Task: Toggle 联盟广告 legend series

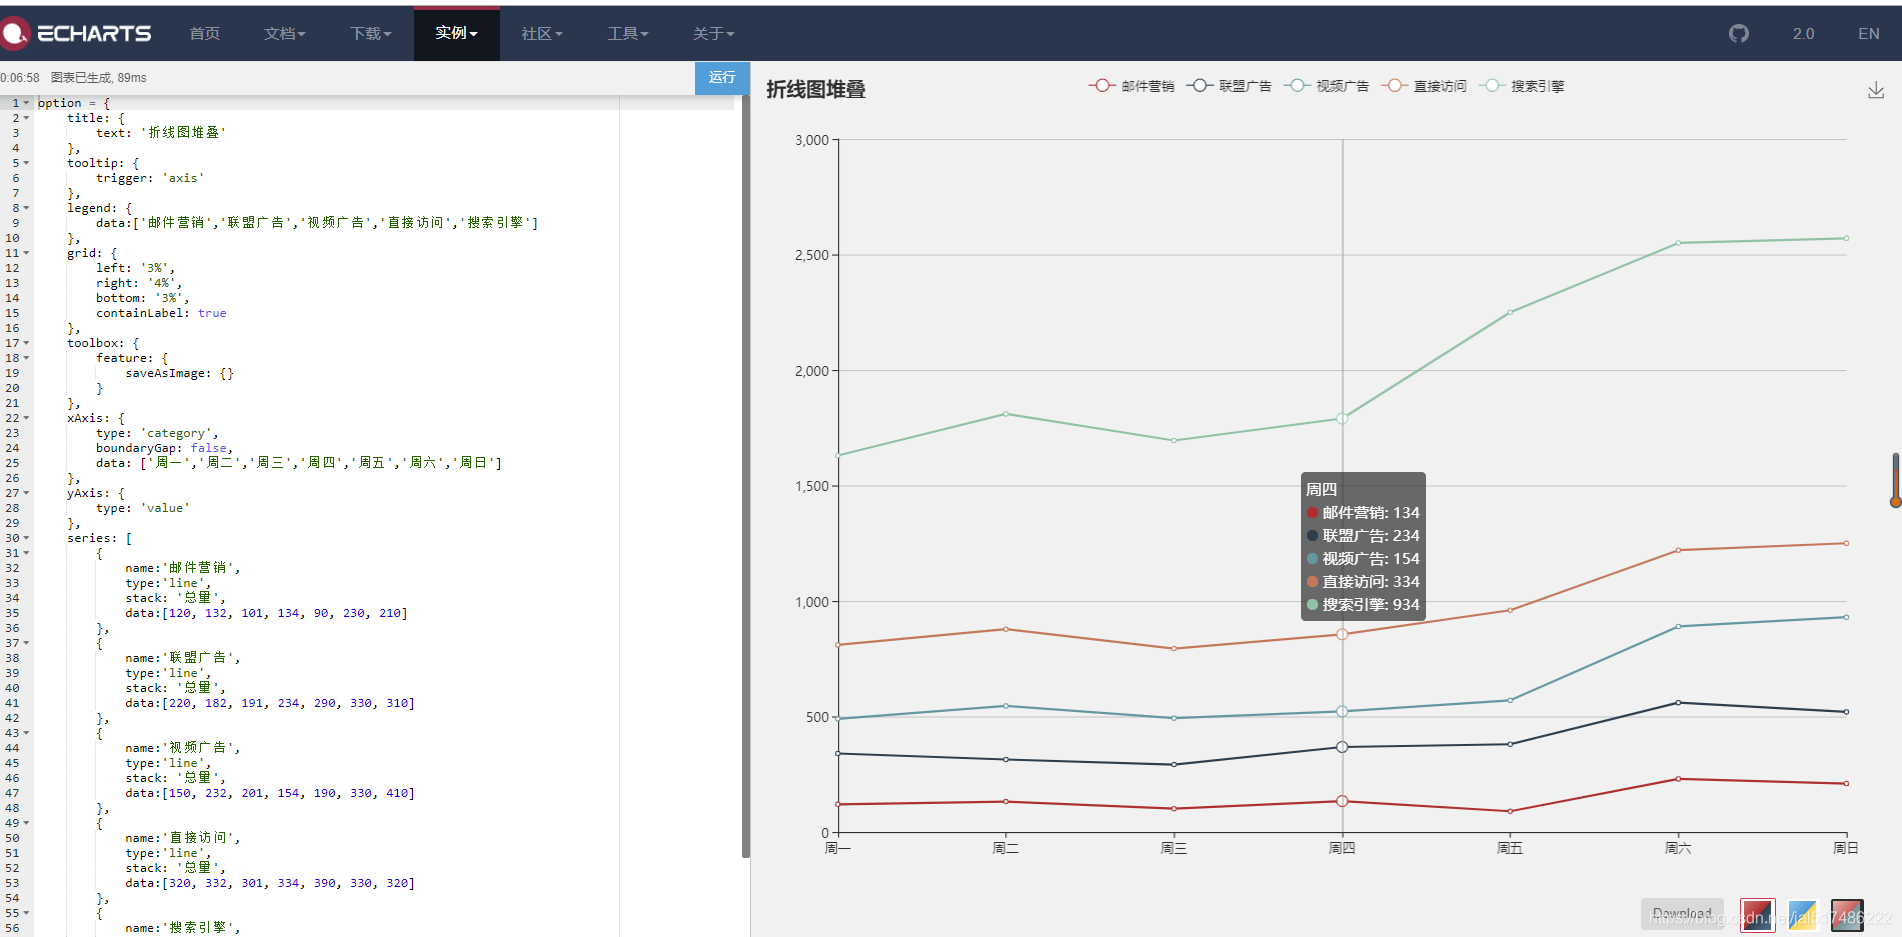Action: tap(1229, 86)
